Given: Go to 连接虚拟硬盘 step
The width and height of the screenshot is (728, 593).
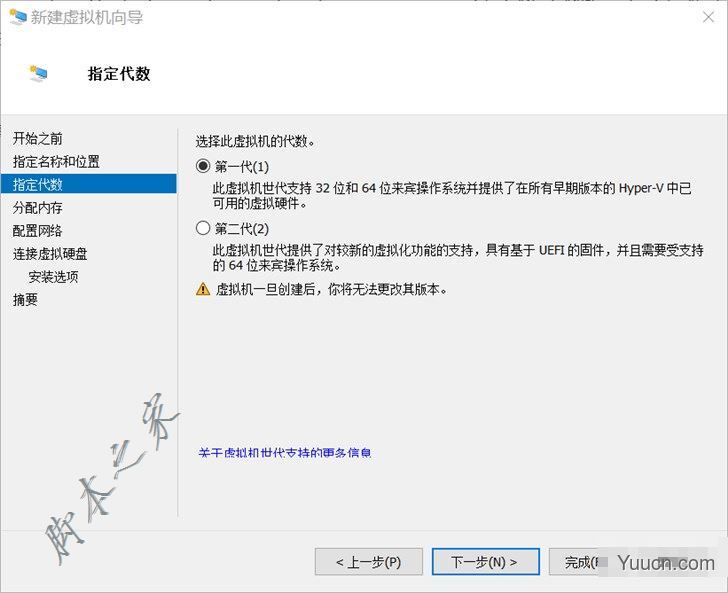Looking at the screenshot, I should (x=50, y=254).
